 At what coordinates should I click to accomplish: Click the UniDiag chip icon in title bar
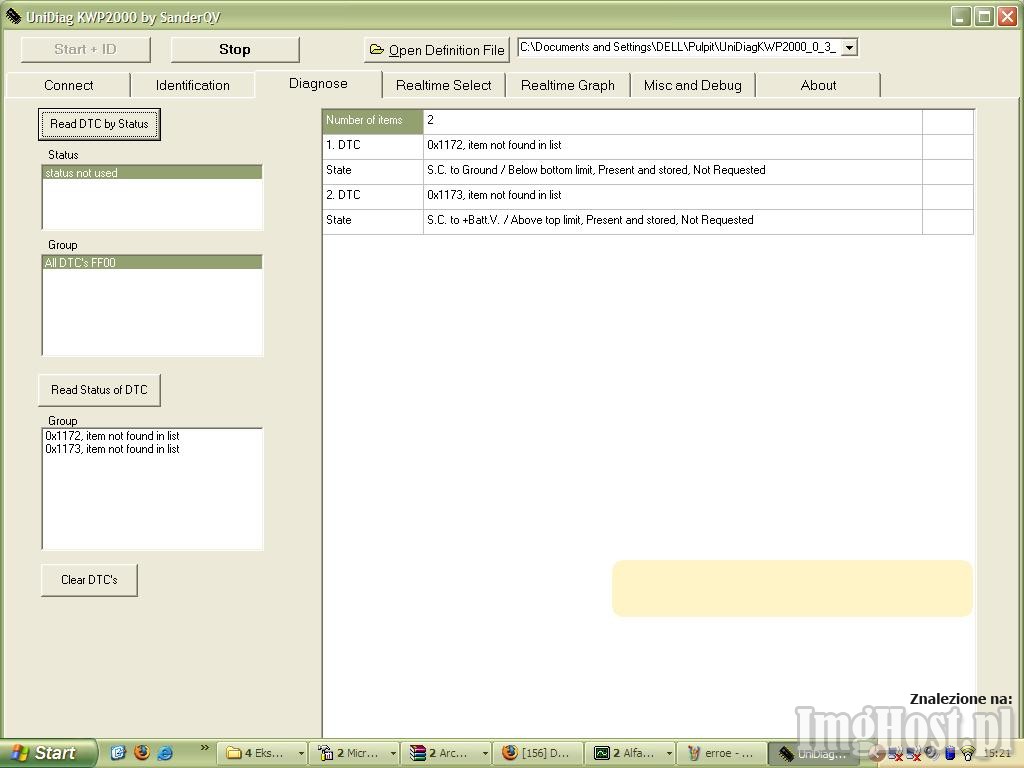click(x=13, y=16)
